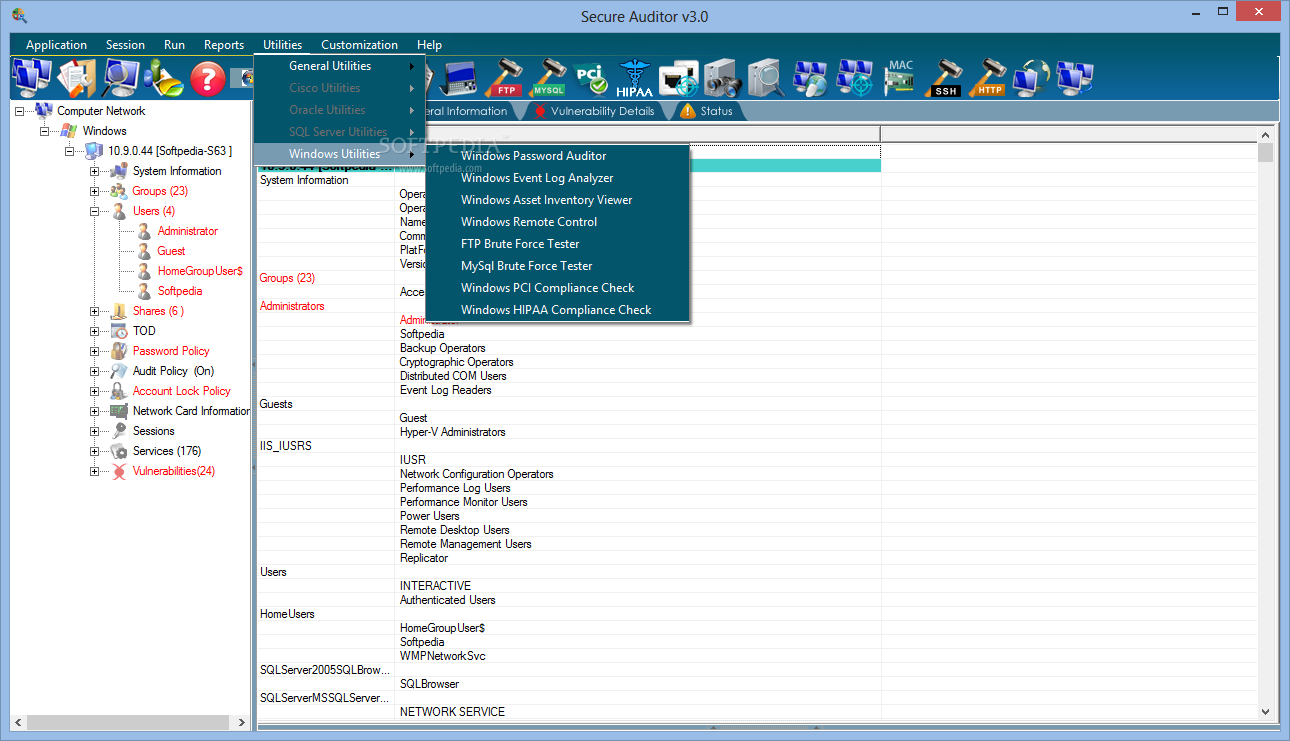Open the Application menu
The image size is (1290, 741).
tap(56, 45)
